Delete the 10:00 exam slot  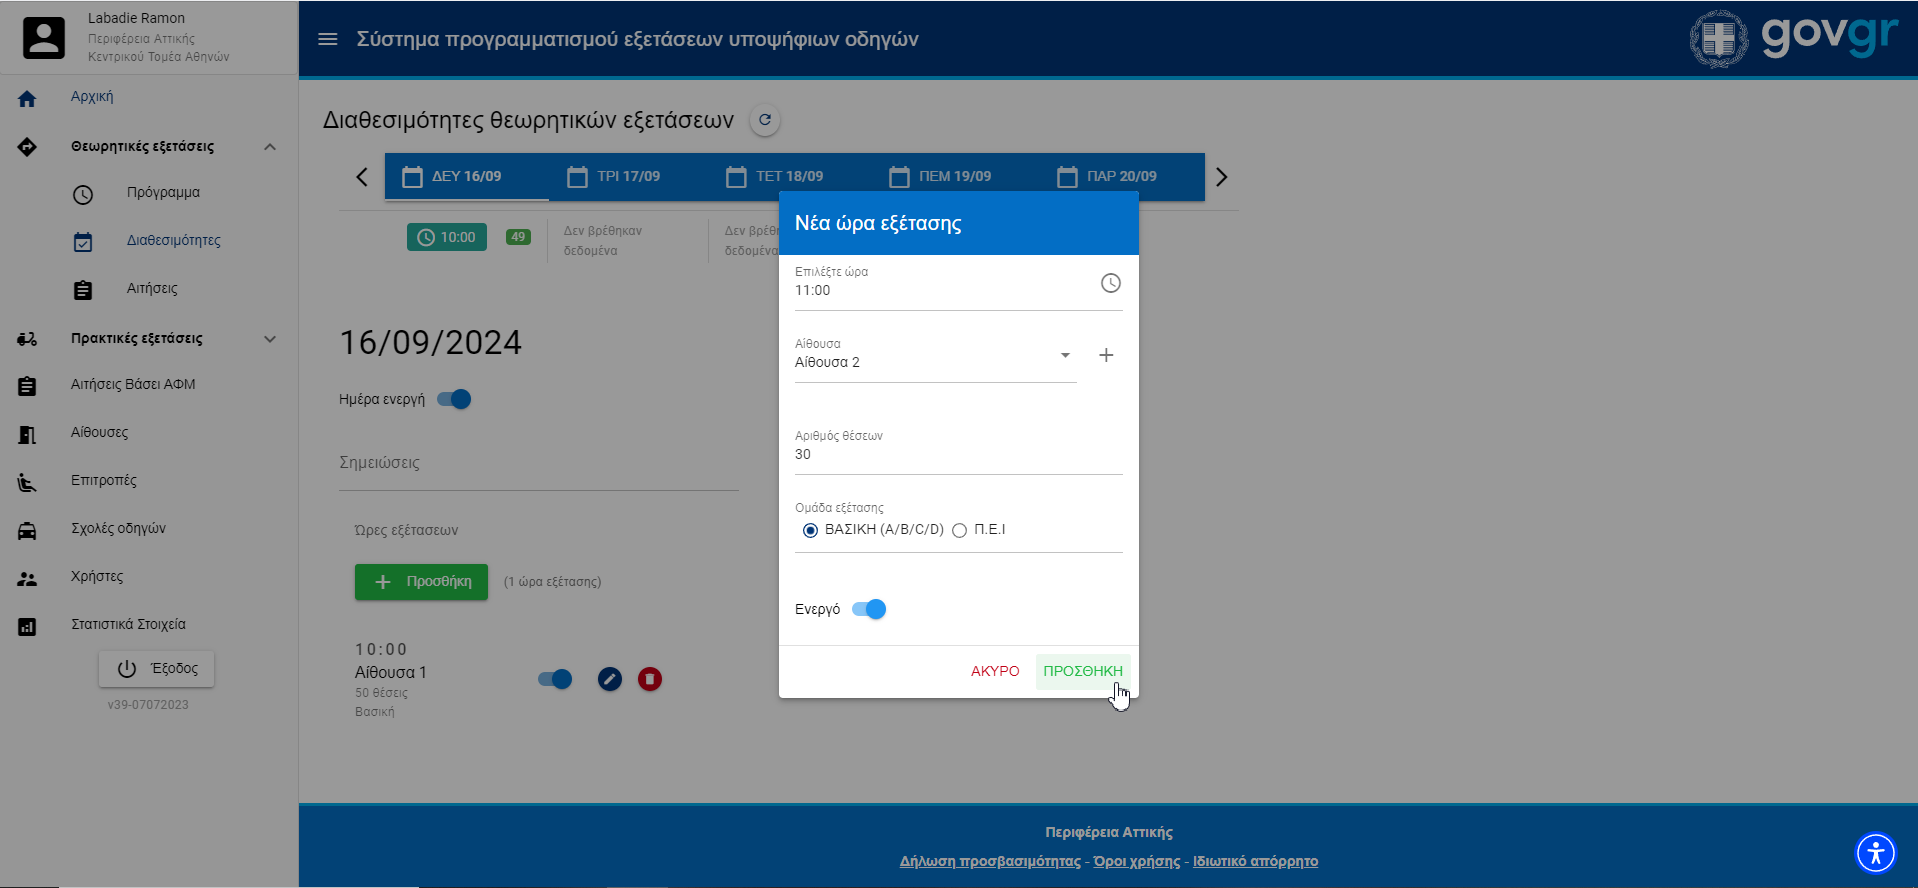[x=650, y=680]
